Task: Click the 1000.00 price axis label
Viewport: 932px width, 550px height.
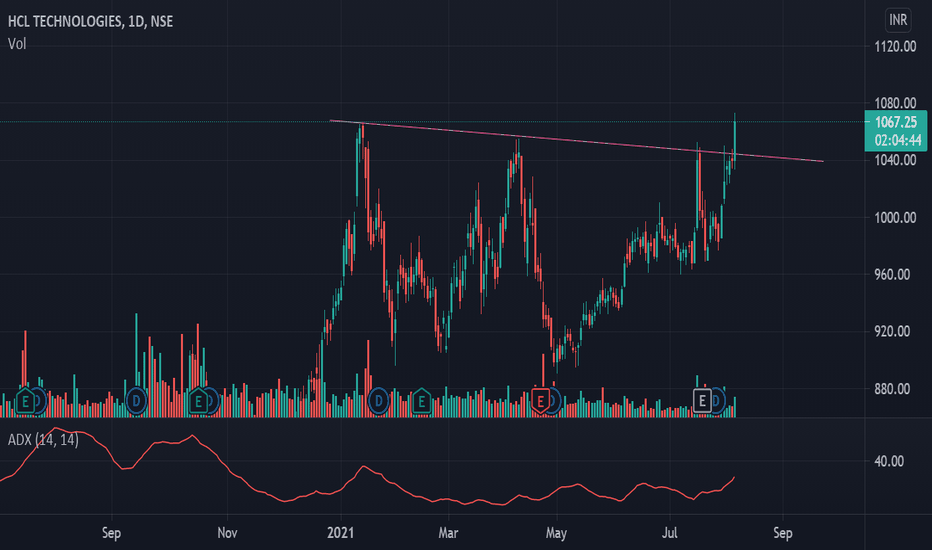Action: click(x=895, y=218)
